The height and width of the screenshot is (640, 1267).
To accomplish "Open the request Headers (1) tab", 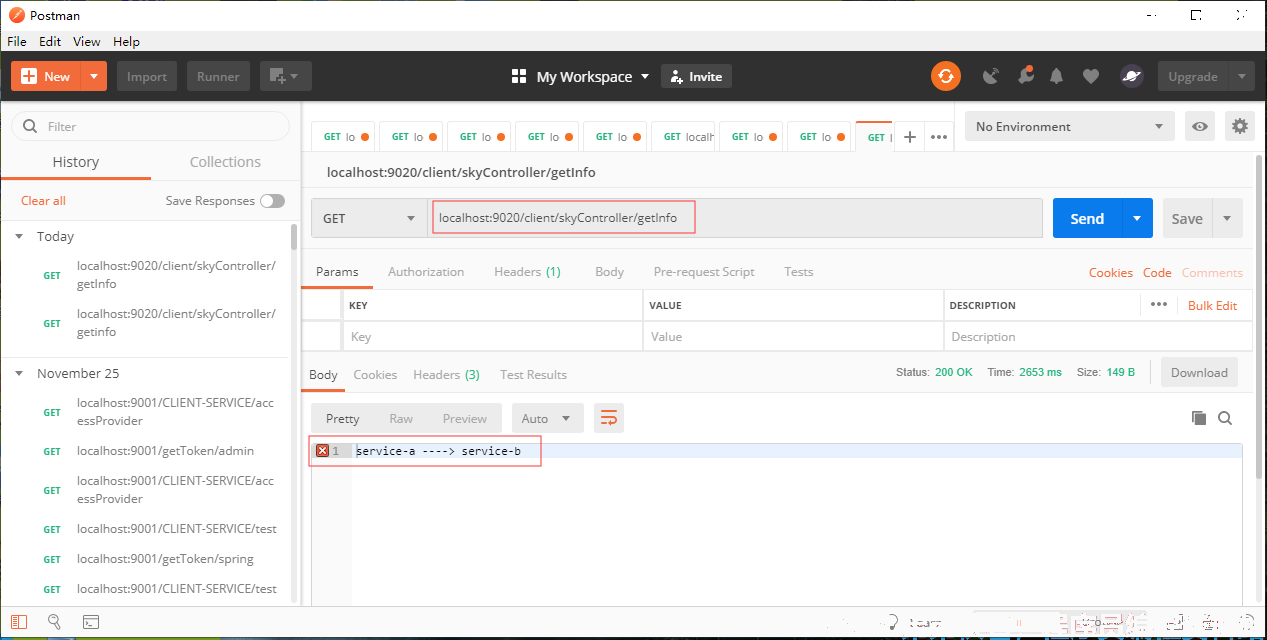I will pyautogui.click(x=527, y=272).
